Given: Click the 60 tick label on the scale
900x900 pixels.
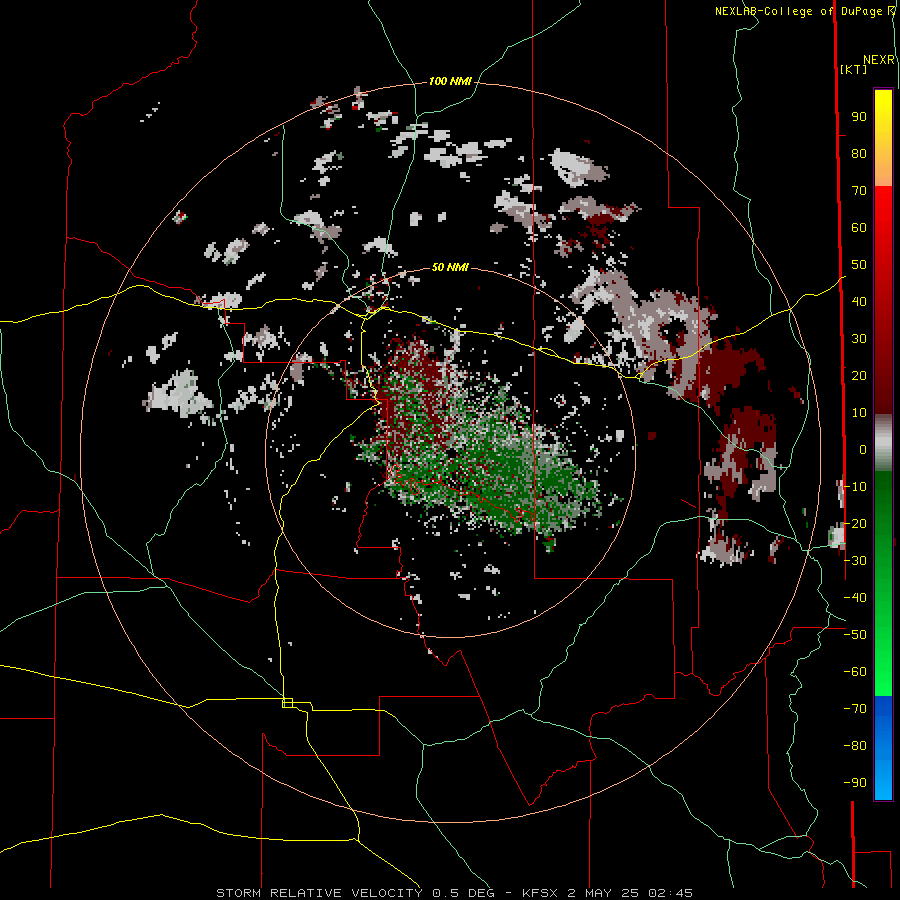Looking at the screenshot, I should coord(859,228).
